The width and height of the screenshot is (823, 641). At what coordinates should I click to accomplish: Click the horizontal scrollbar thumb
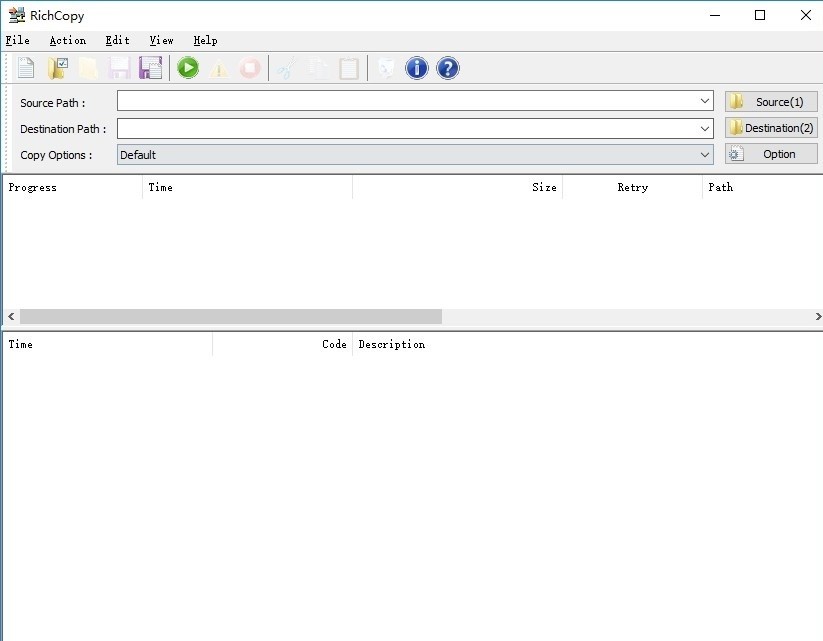click(x=231, y=317)
